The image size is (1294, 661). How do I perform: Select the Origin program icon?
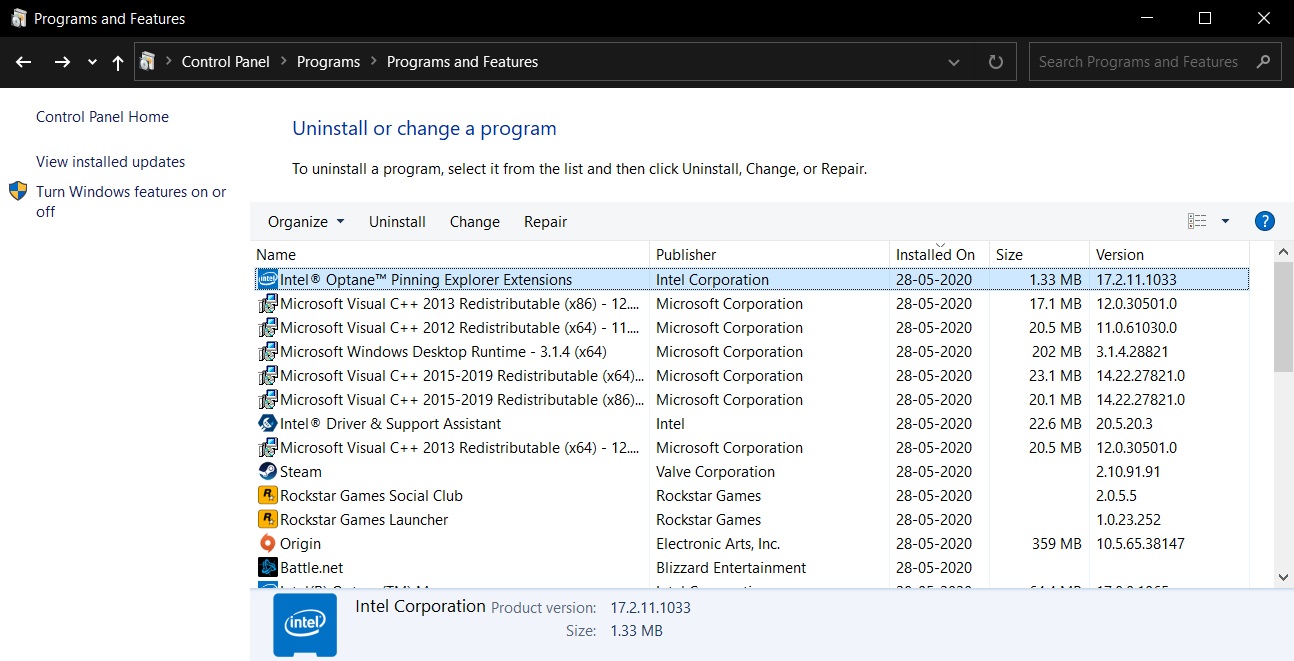pos(267,544)
